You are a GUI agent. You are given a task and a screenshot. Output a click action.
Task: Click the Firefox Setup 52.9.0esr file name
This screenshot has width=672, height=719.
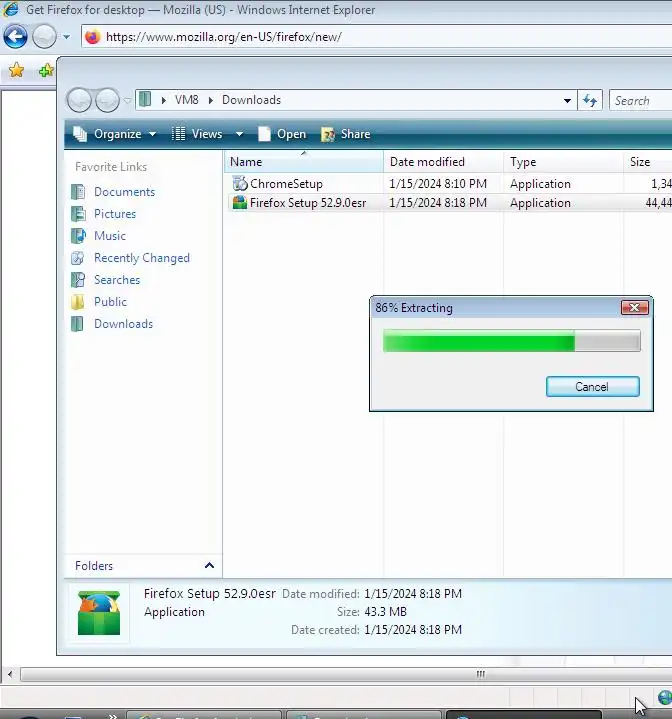308,203
